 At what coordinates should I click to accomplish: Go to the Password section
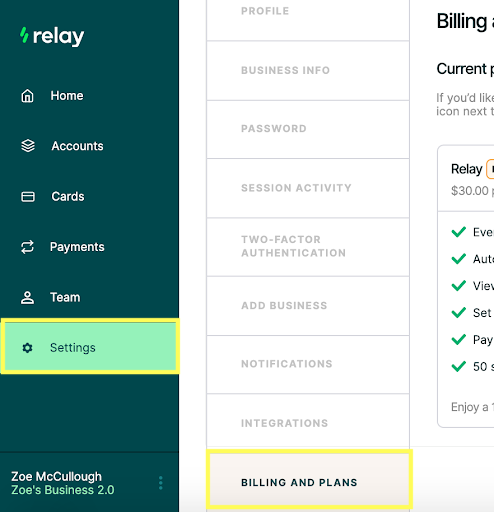tap(308, 129)
